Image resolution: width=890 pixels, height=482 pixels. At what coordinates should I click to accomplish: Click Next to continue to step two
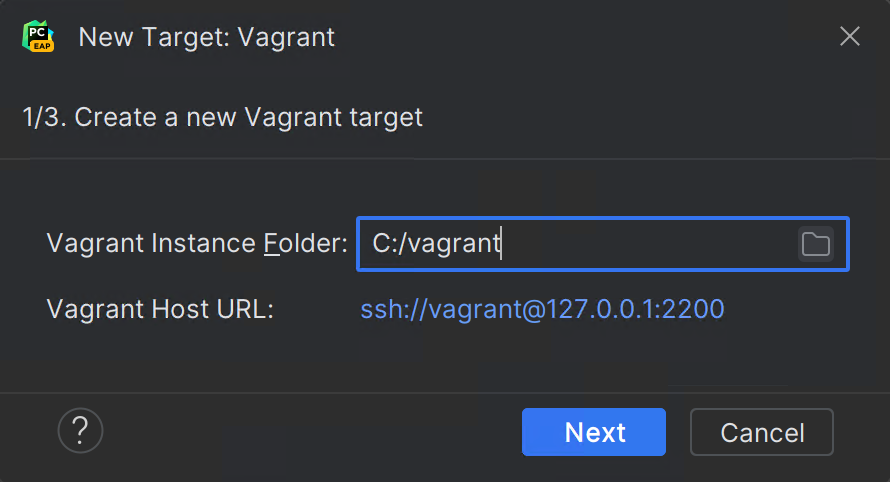point(594,432)
